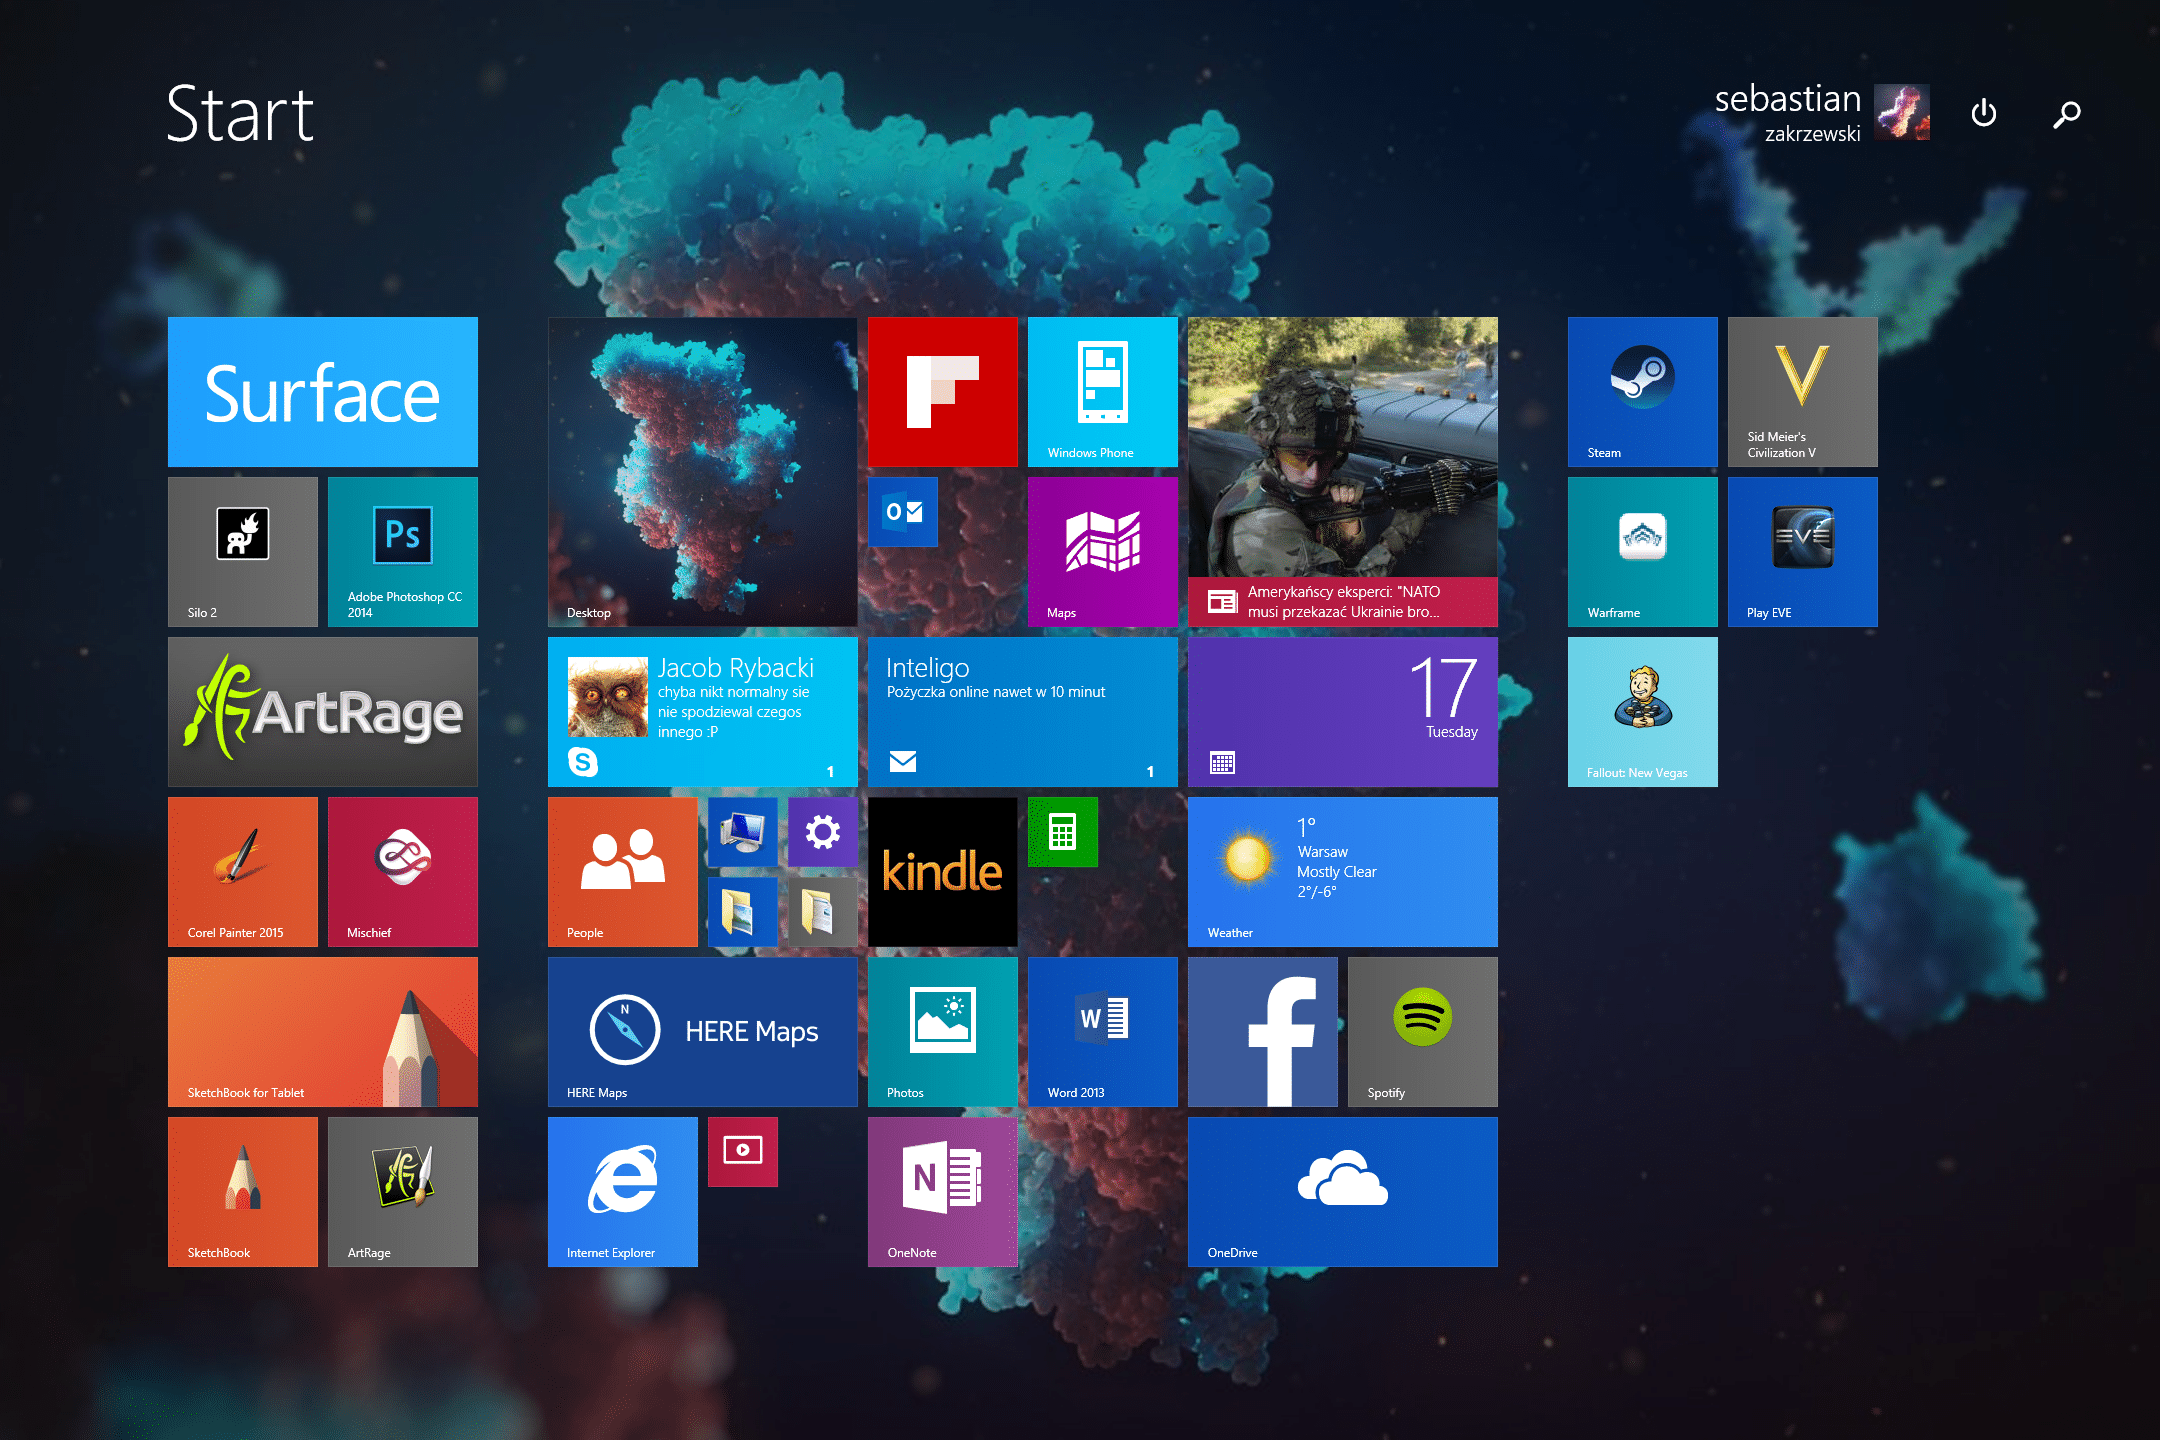Screen dimensions: 2160x1440
Task: Open the news tile about NATO
Action: pyautogui.click(x=1343, y=472)
